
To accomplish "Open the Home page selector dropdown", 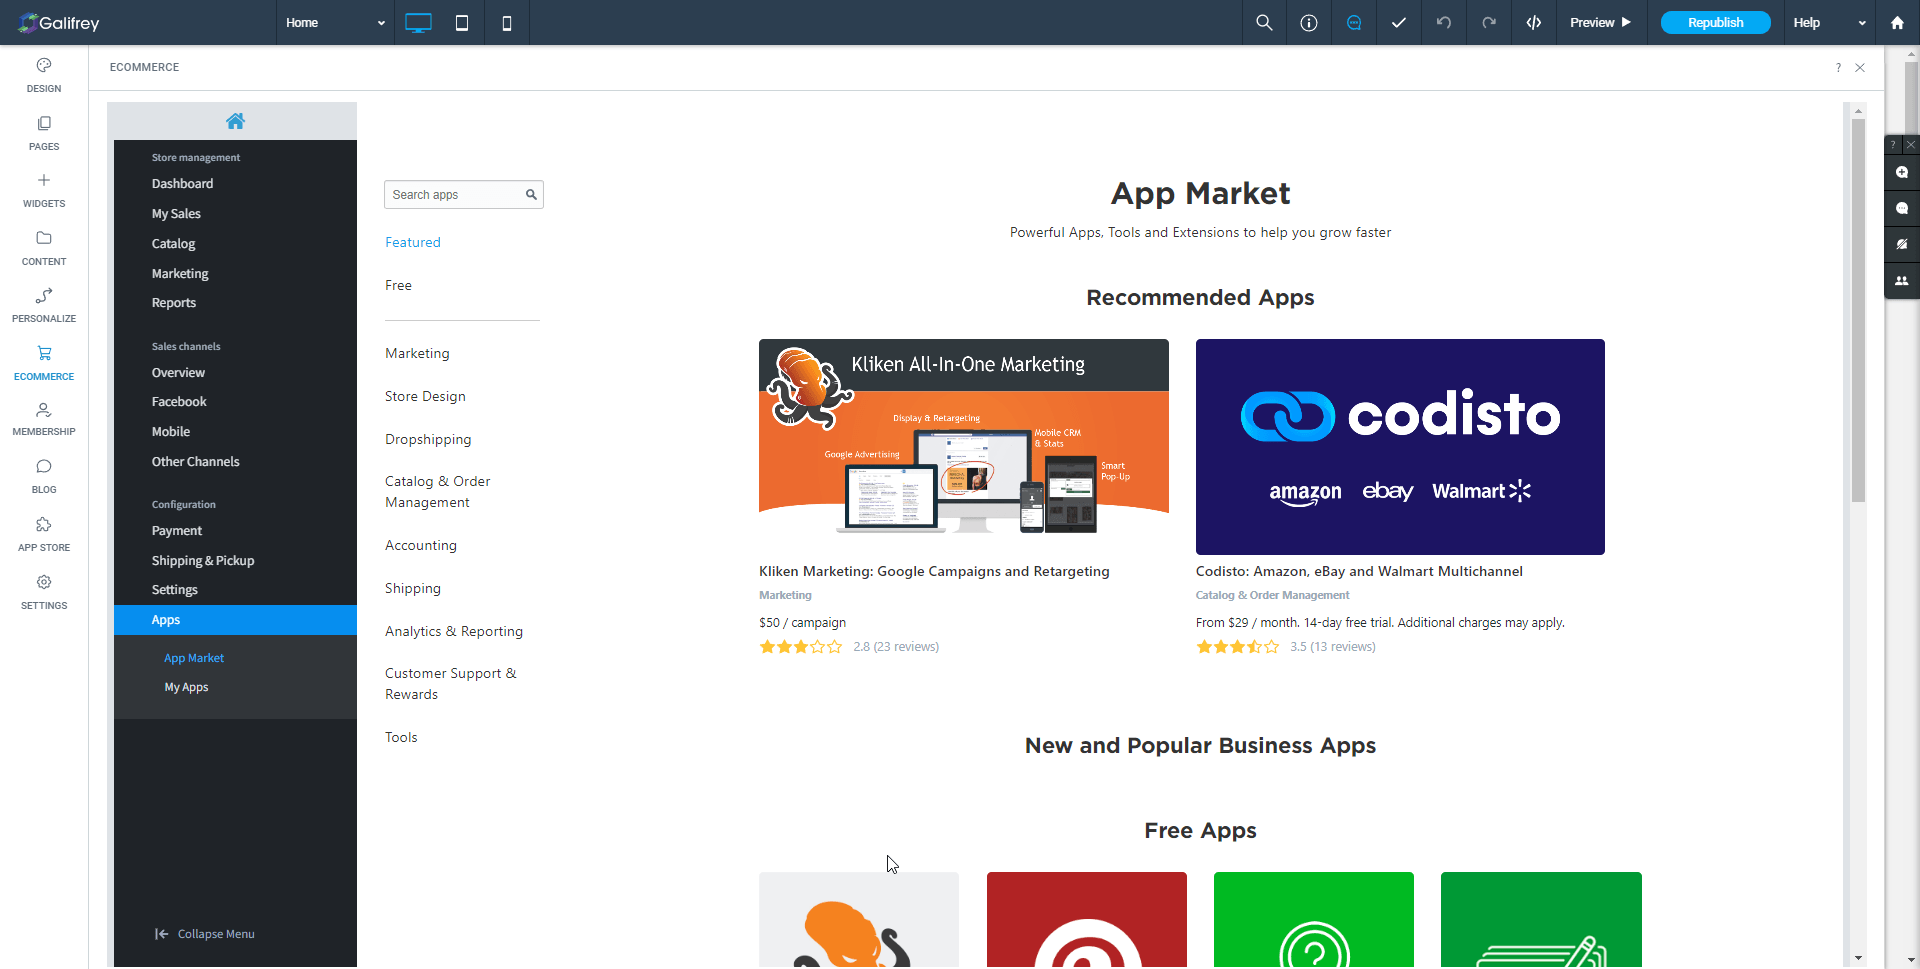I will click(x=335, y=23).
